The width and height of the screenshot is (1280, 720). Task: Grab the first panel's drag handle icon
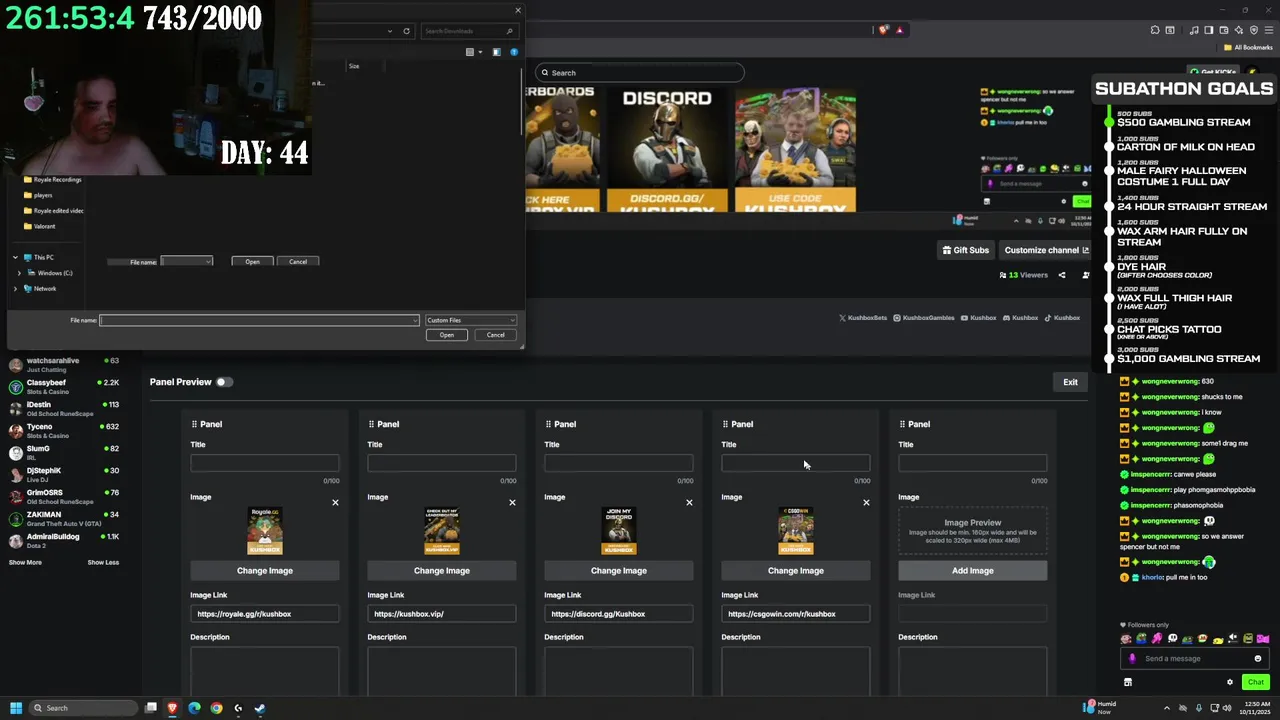194,424
